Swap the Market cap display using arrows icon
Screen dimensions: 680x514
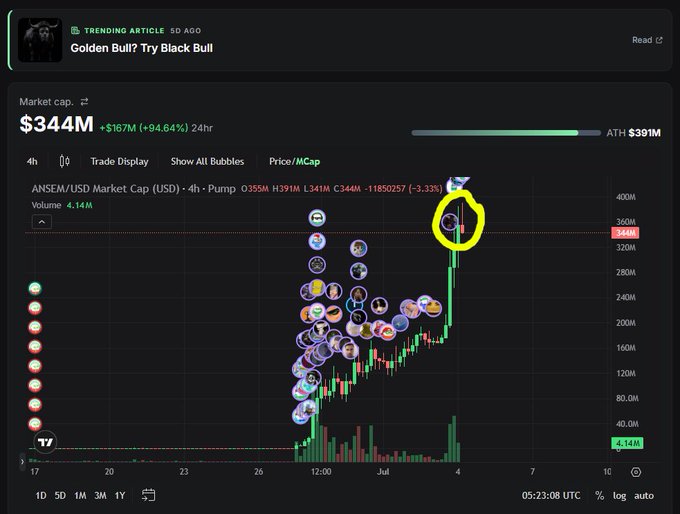(x=84, y=101)
